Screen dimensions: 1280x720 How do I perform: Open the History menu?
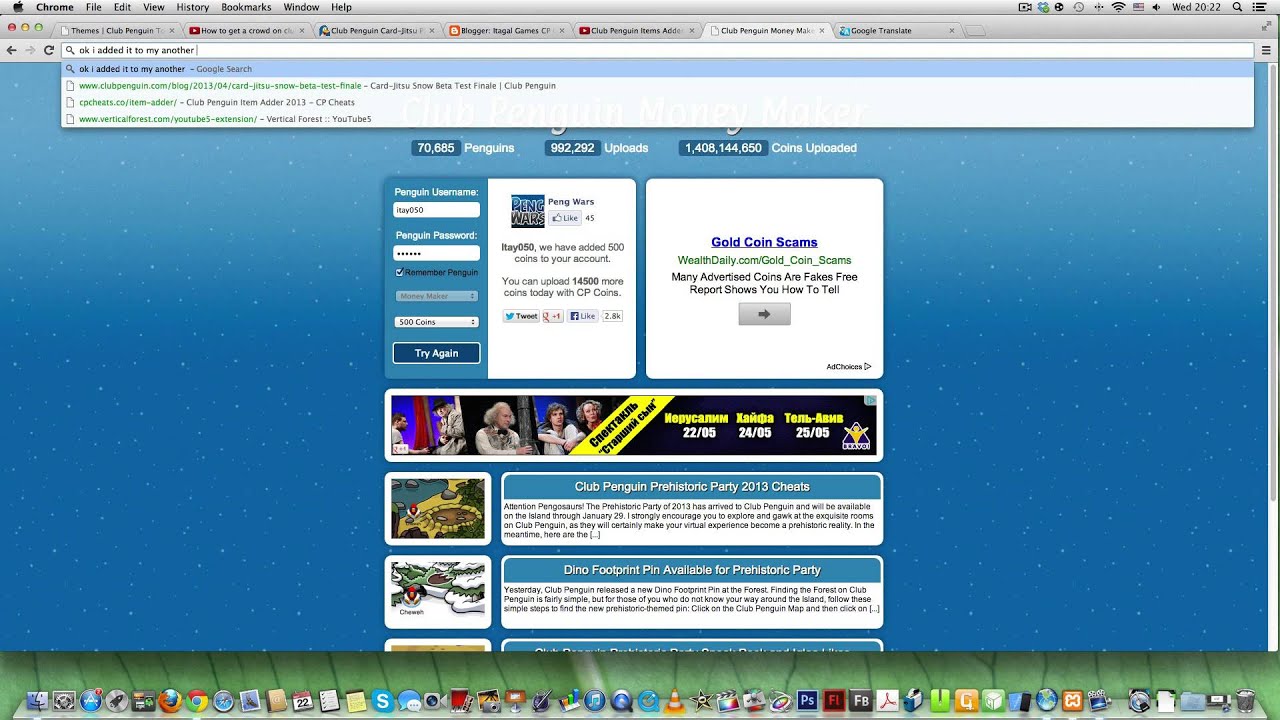coord(192,7)
